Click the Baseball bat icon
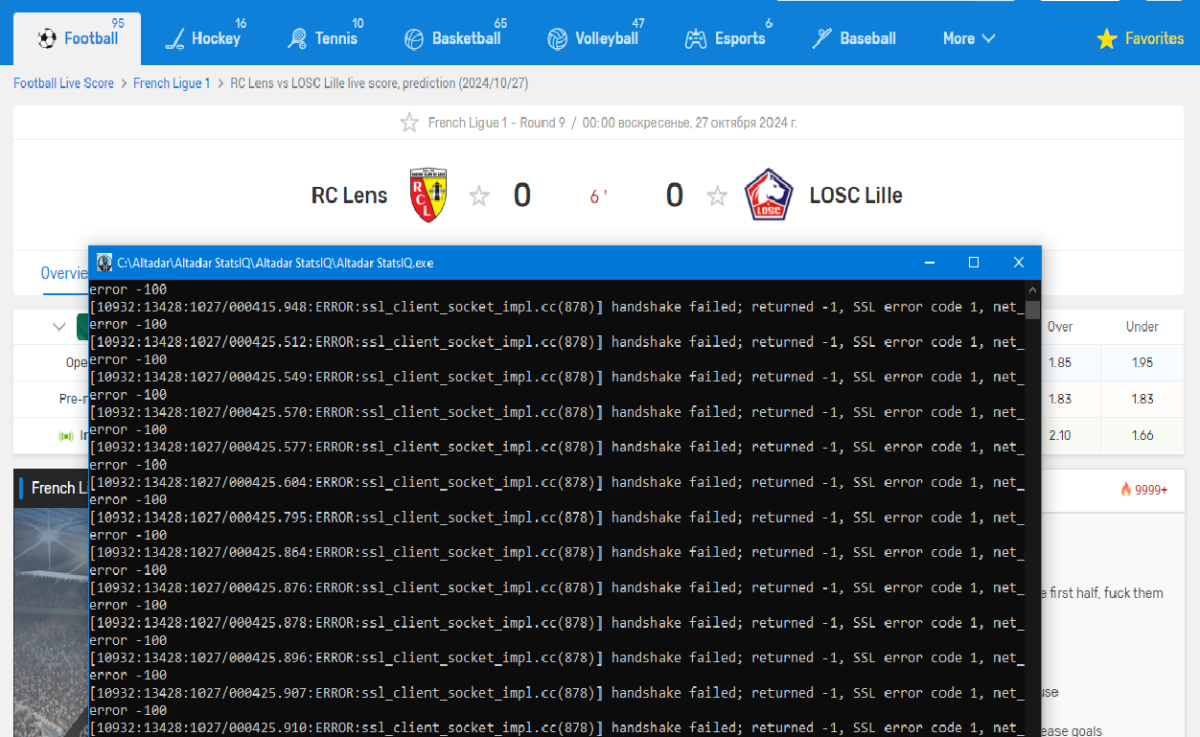The image size is (1200, 737). click(822, 39)
